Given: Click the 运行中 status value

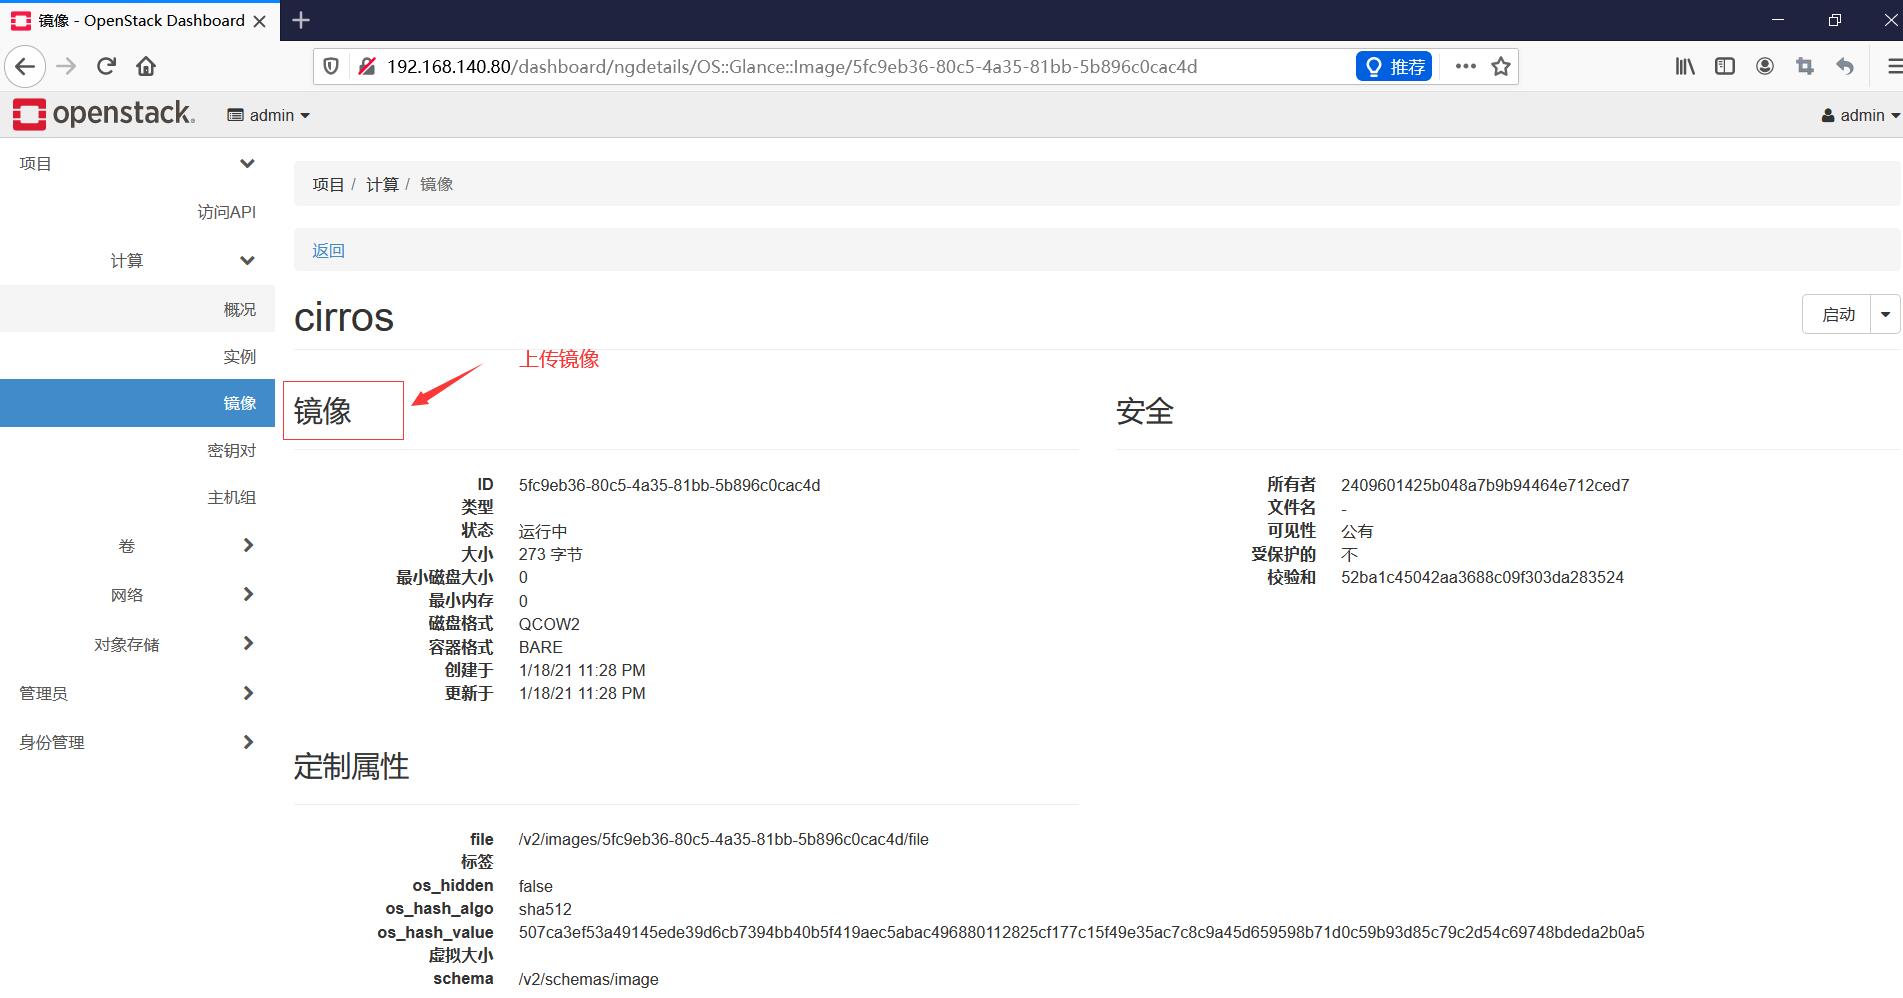Looking at the screenshot, I should click(543, 531).
